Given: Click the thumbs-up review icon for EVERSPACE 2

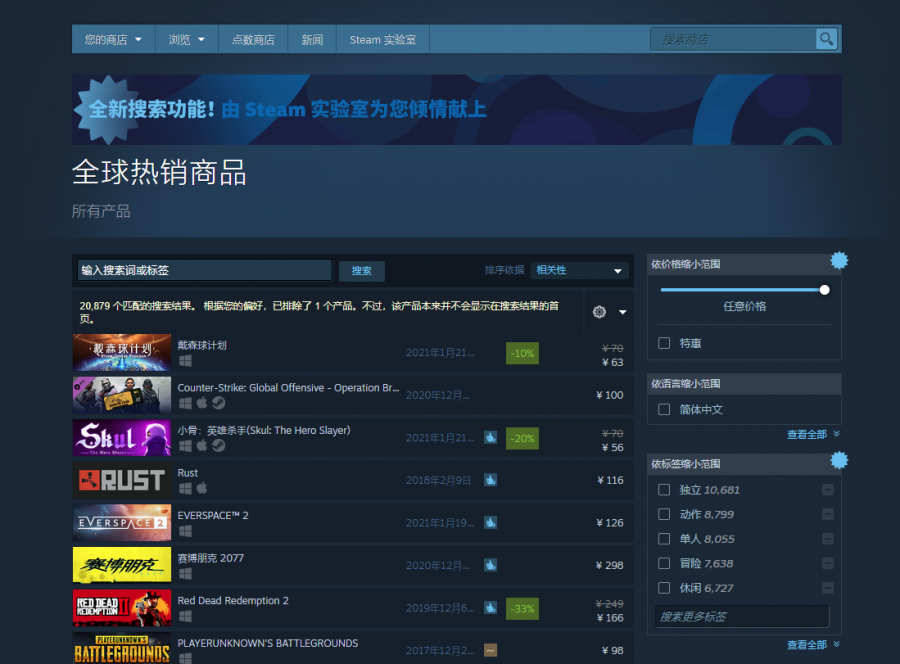Looking at the screenshot, I should (x=490, y=522).
